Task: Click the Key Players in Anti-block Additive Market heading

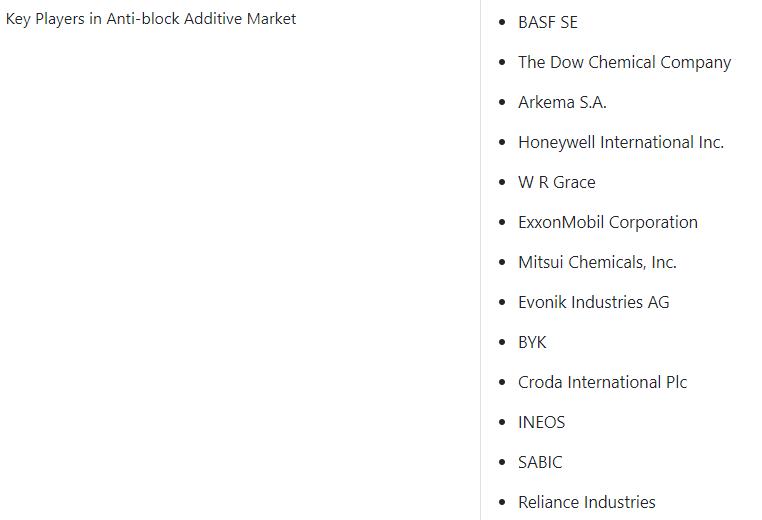Action: [x=151, y=19]
